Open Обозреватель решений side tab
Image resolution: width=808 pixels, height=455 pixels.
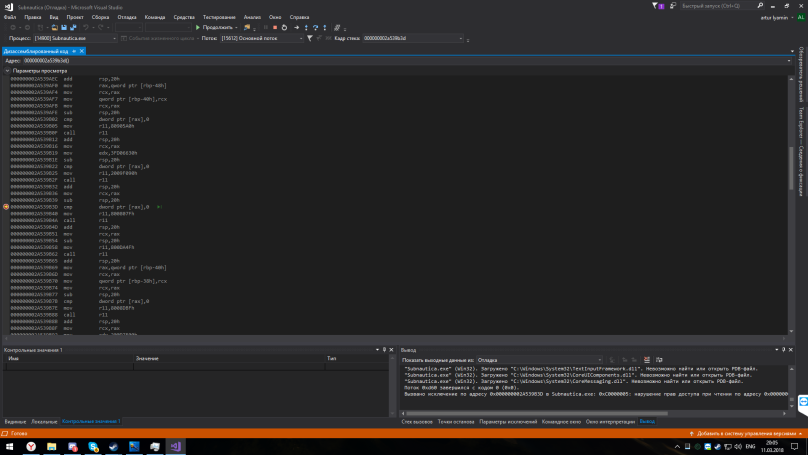pos(801,75)
